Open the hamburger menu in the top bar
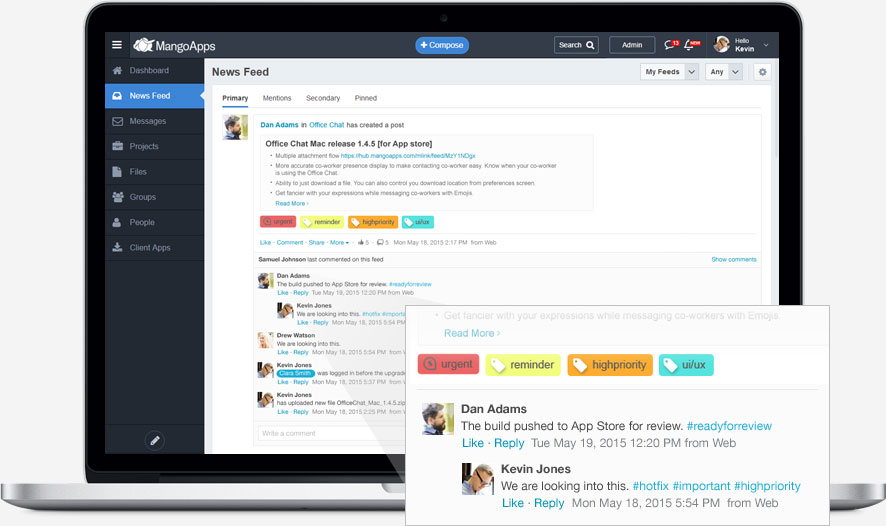Viewport: 886px width, 526px height. (x=117, y=45)
